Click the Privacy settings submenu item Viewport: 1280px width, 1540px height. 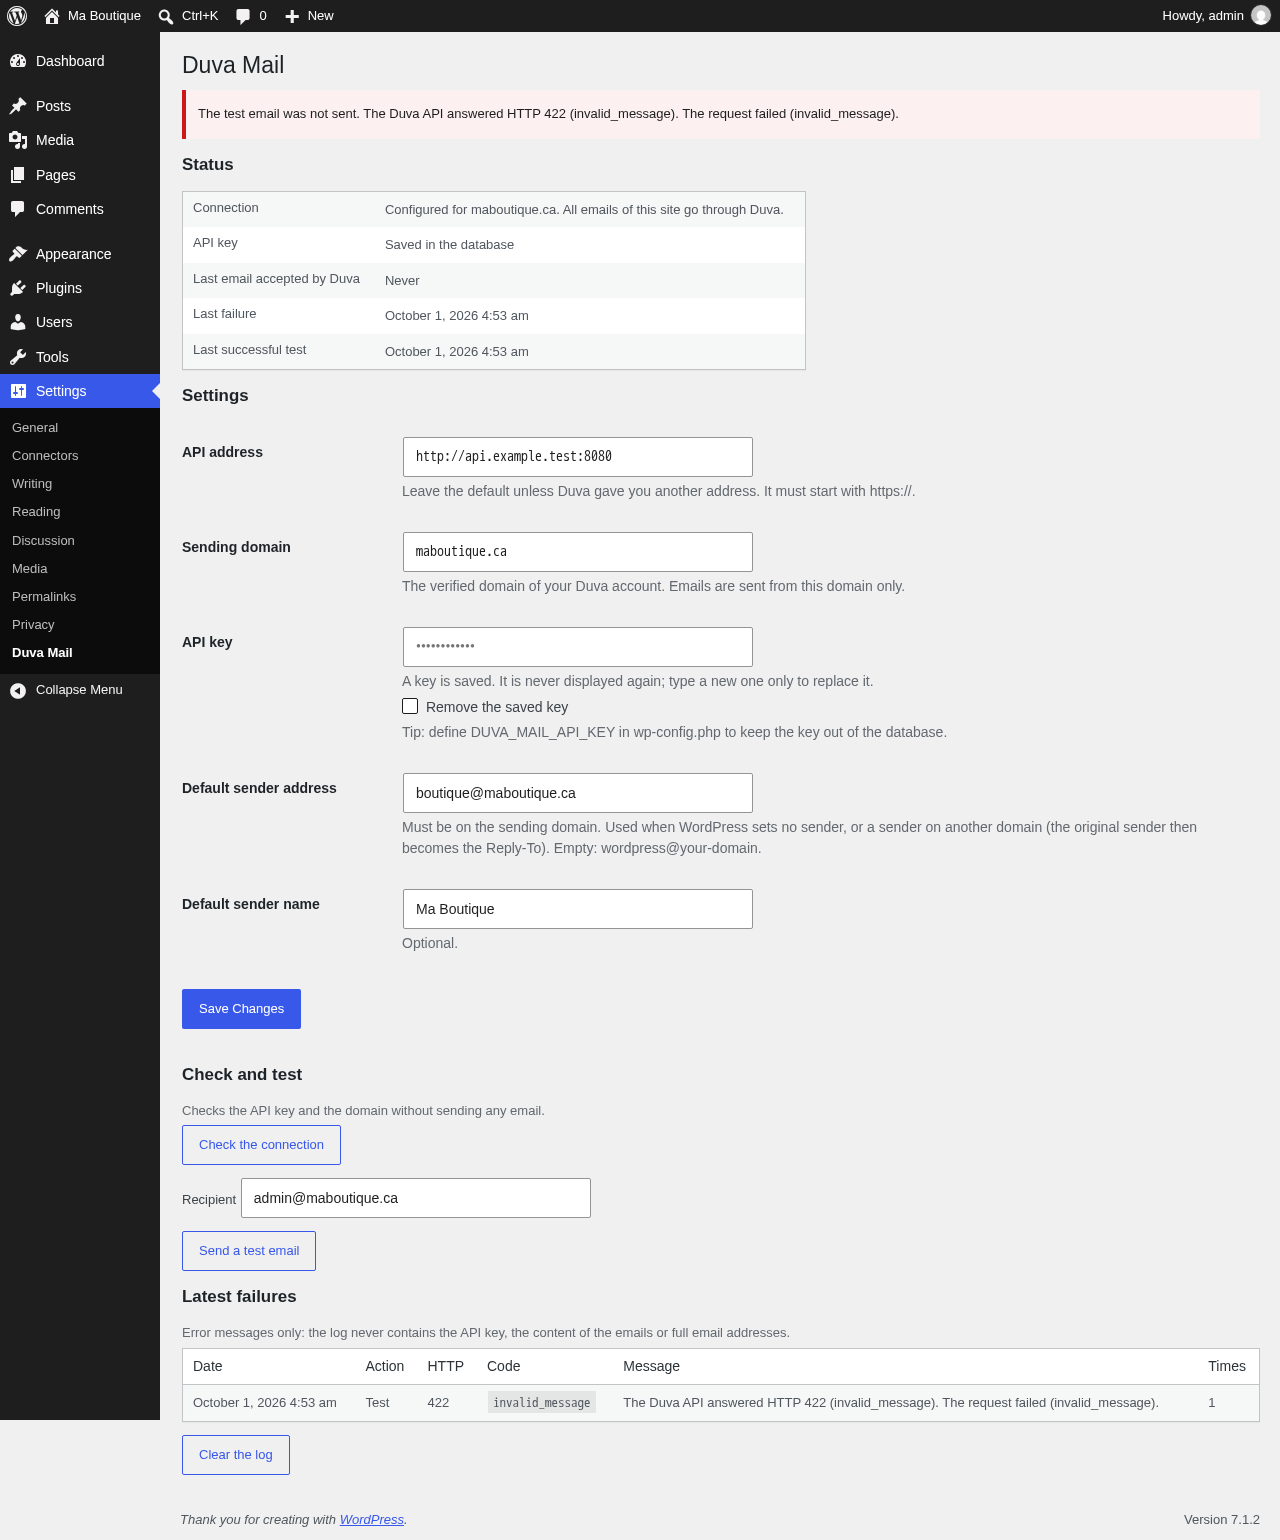[33, 624]
